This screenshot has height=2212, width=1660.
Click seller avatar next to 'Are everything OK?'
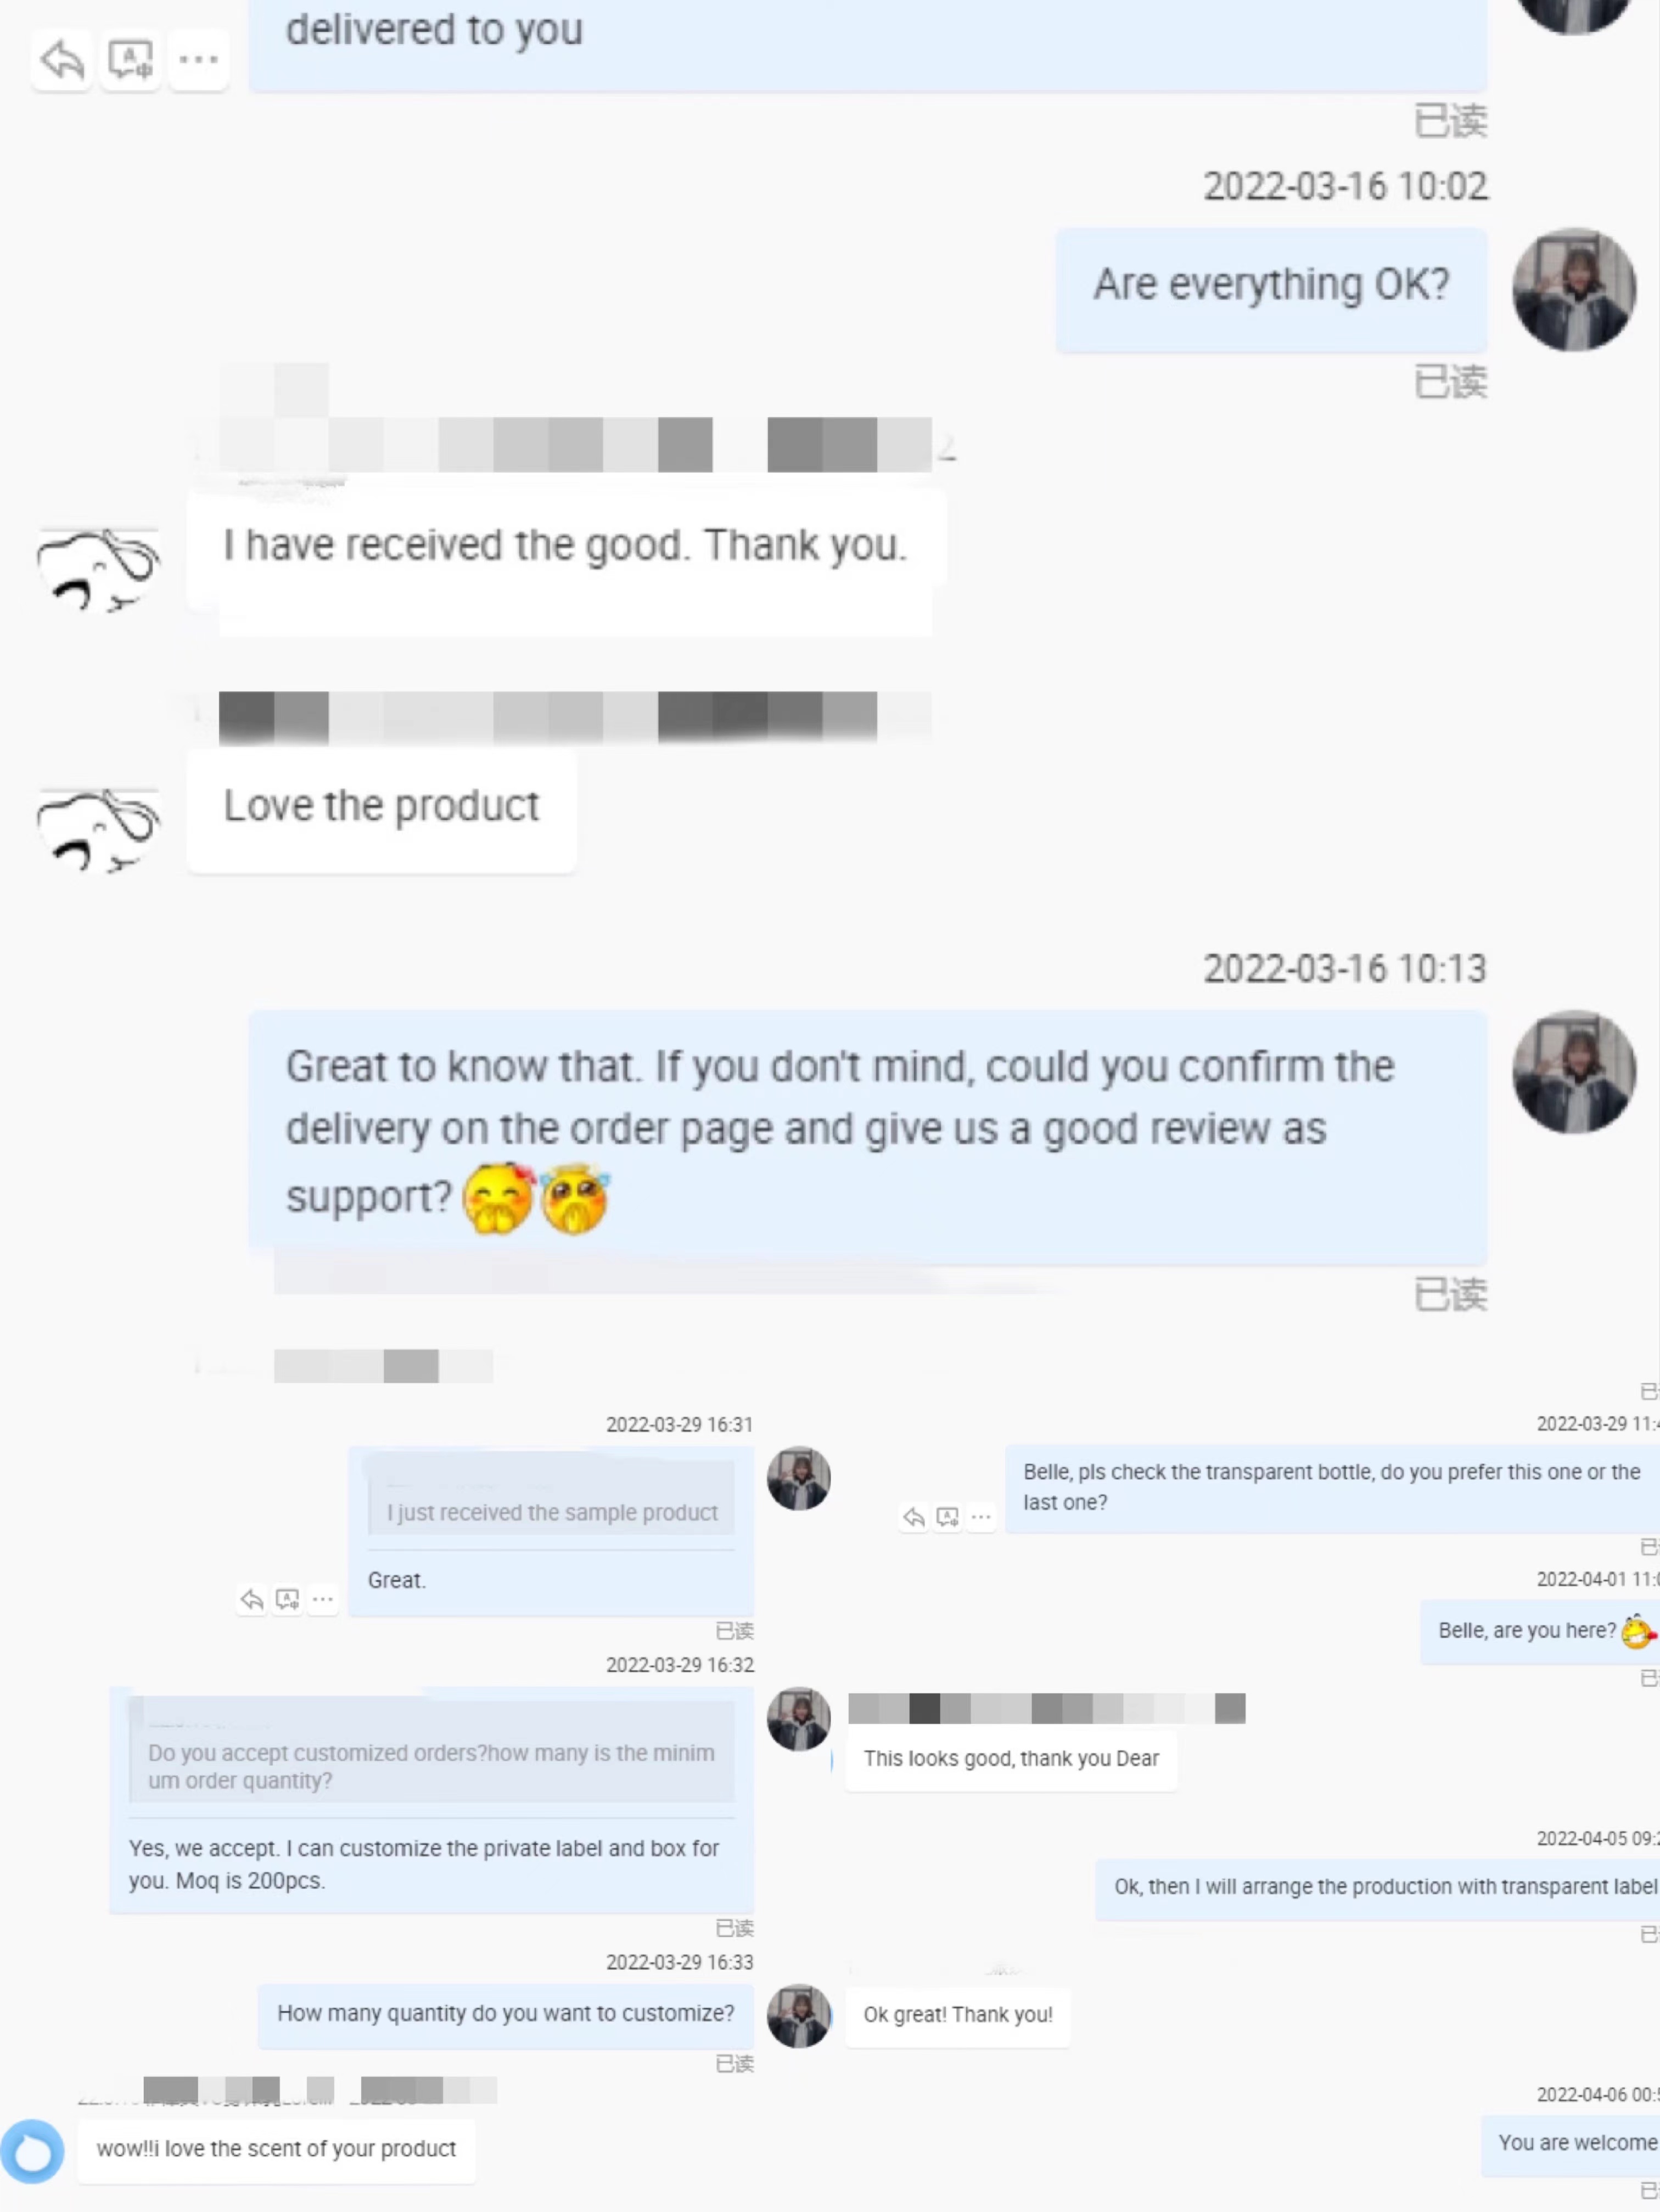pyautogui.click(x=1574, y=290)
